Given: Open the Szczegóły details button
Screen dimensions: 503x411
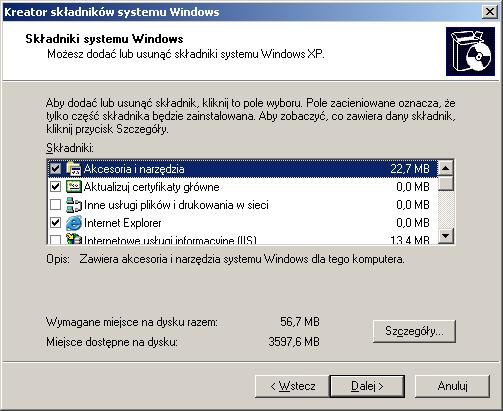Looking at the screenshot, I should [x=414, y=331].
